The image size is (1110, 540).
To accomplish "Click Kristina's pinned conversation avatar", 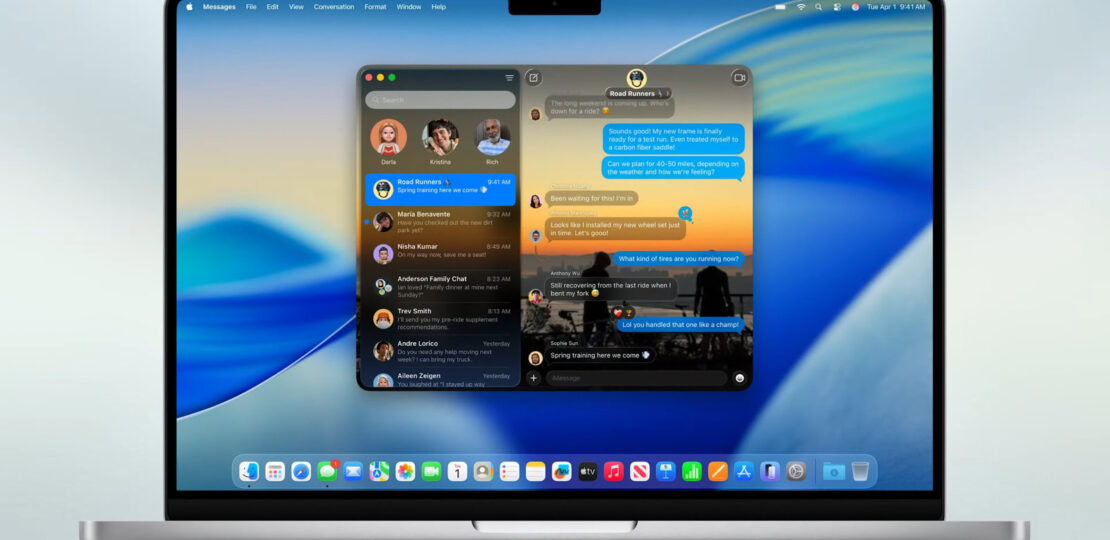I will 440,137.
